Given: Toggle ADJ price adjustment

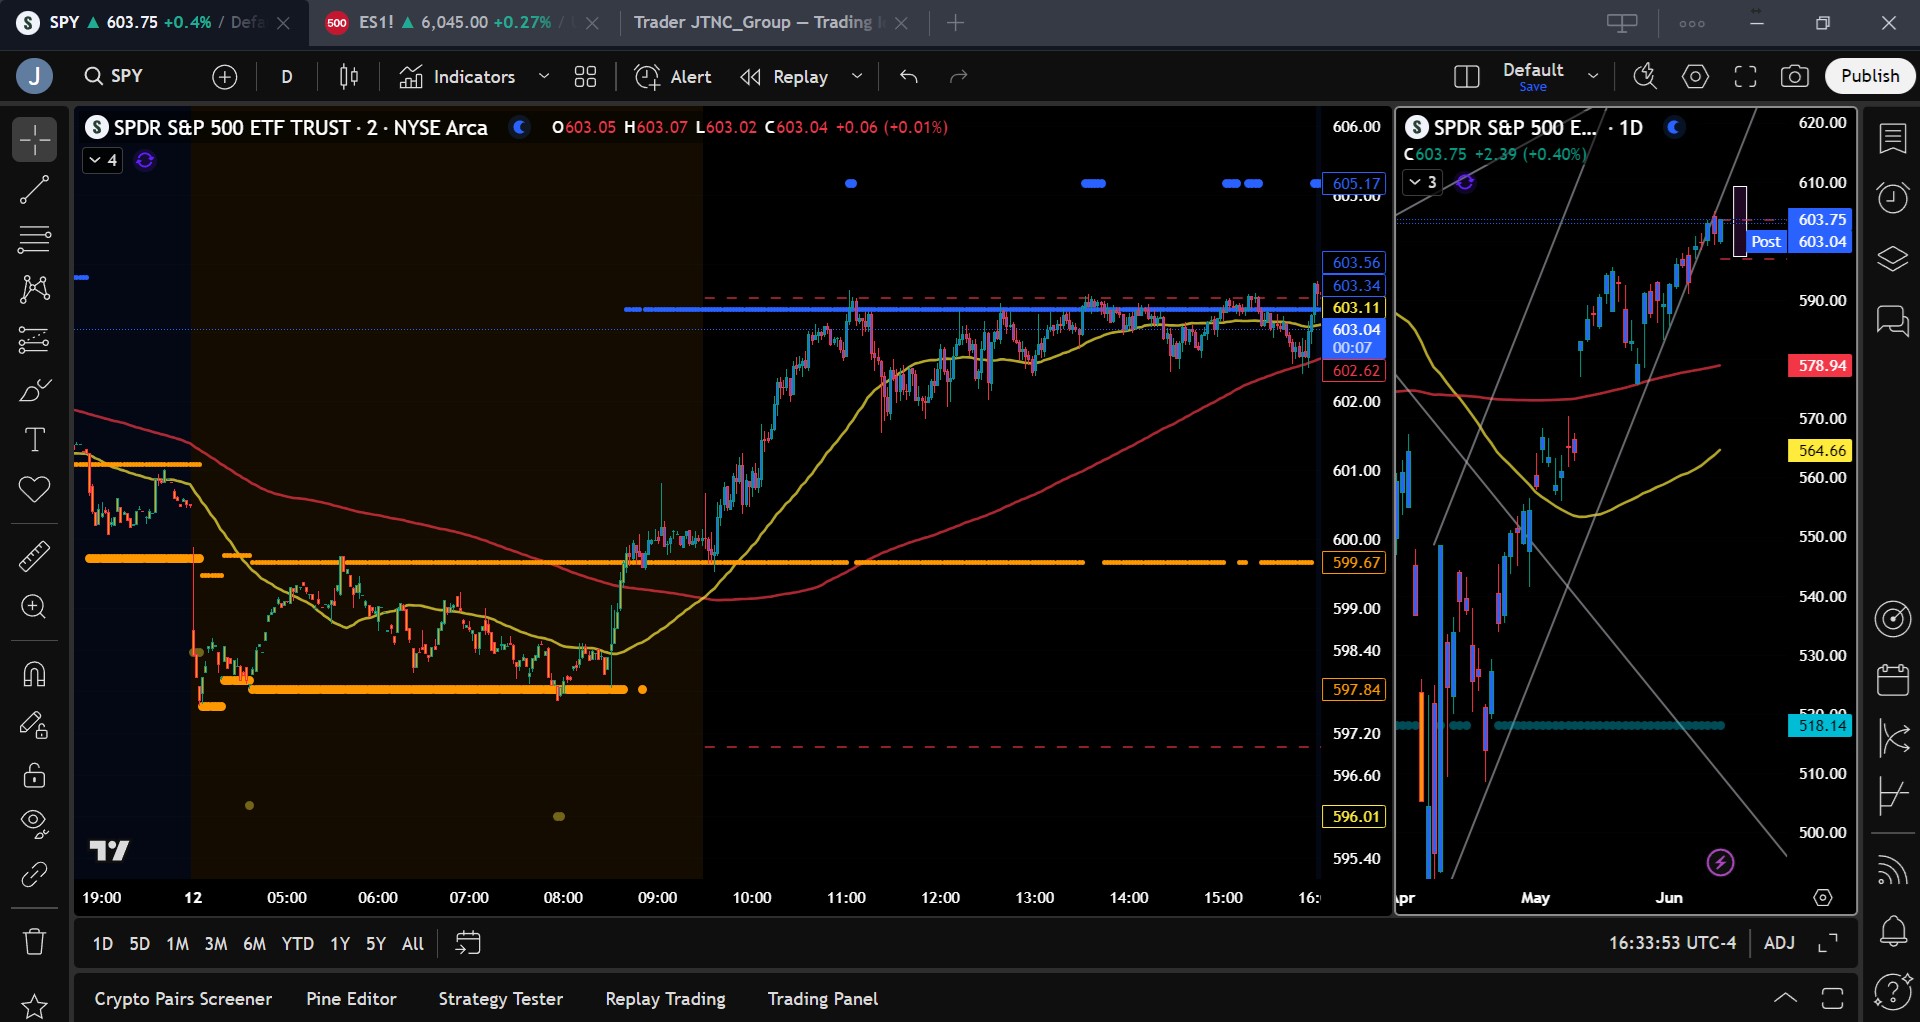Looking at the screenshot, I should tap(1779, 943).
